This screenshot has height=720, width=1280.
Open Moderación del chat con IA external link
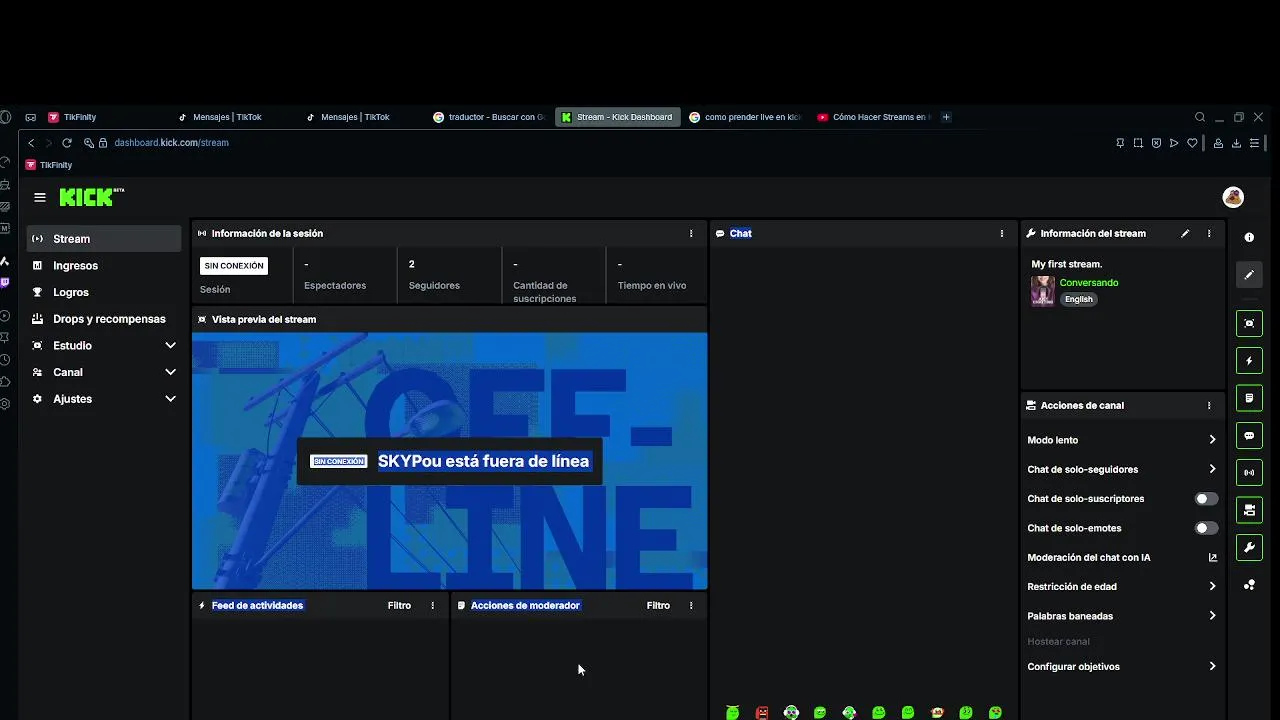click(x=1213, y=557)
